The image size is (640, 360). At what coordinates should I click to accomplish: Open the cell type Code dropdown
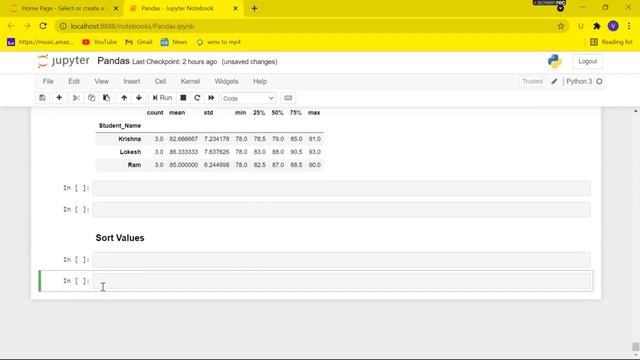pyautogui.click(x=248, y=98)
